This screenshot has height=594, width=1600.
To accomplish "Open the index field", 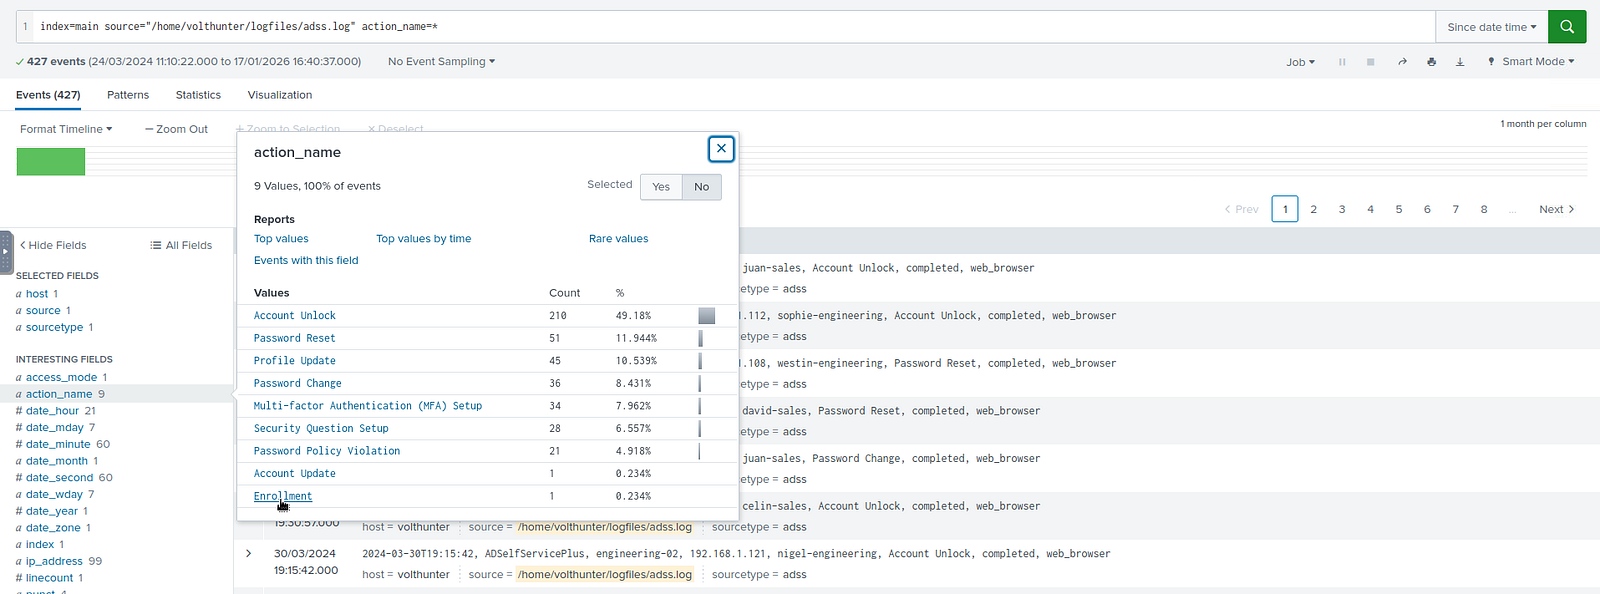I will point(40,545).
